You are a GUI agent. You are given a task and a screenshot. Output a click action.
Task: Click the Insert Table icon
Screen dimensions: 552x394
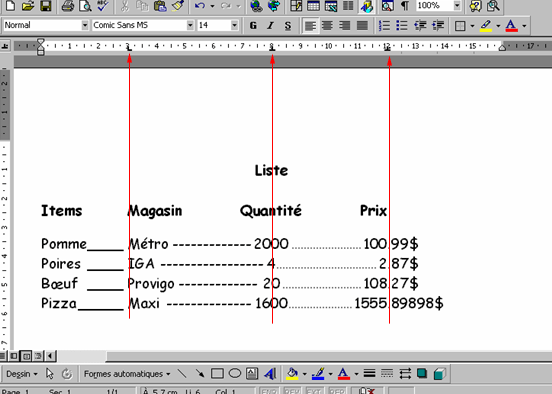313,5
